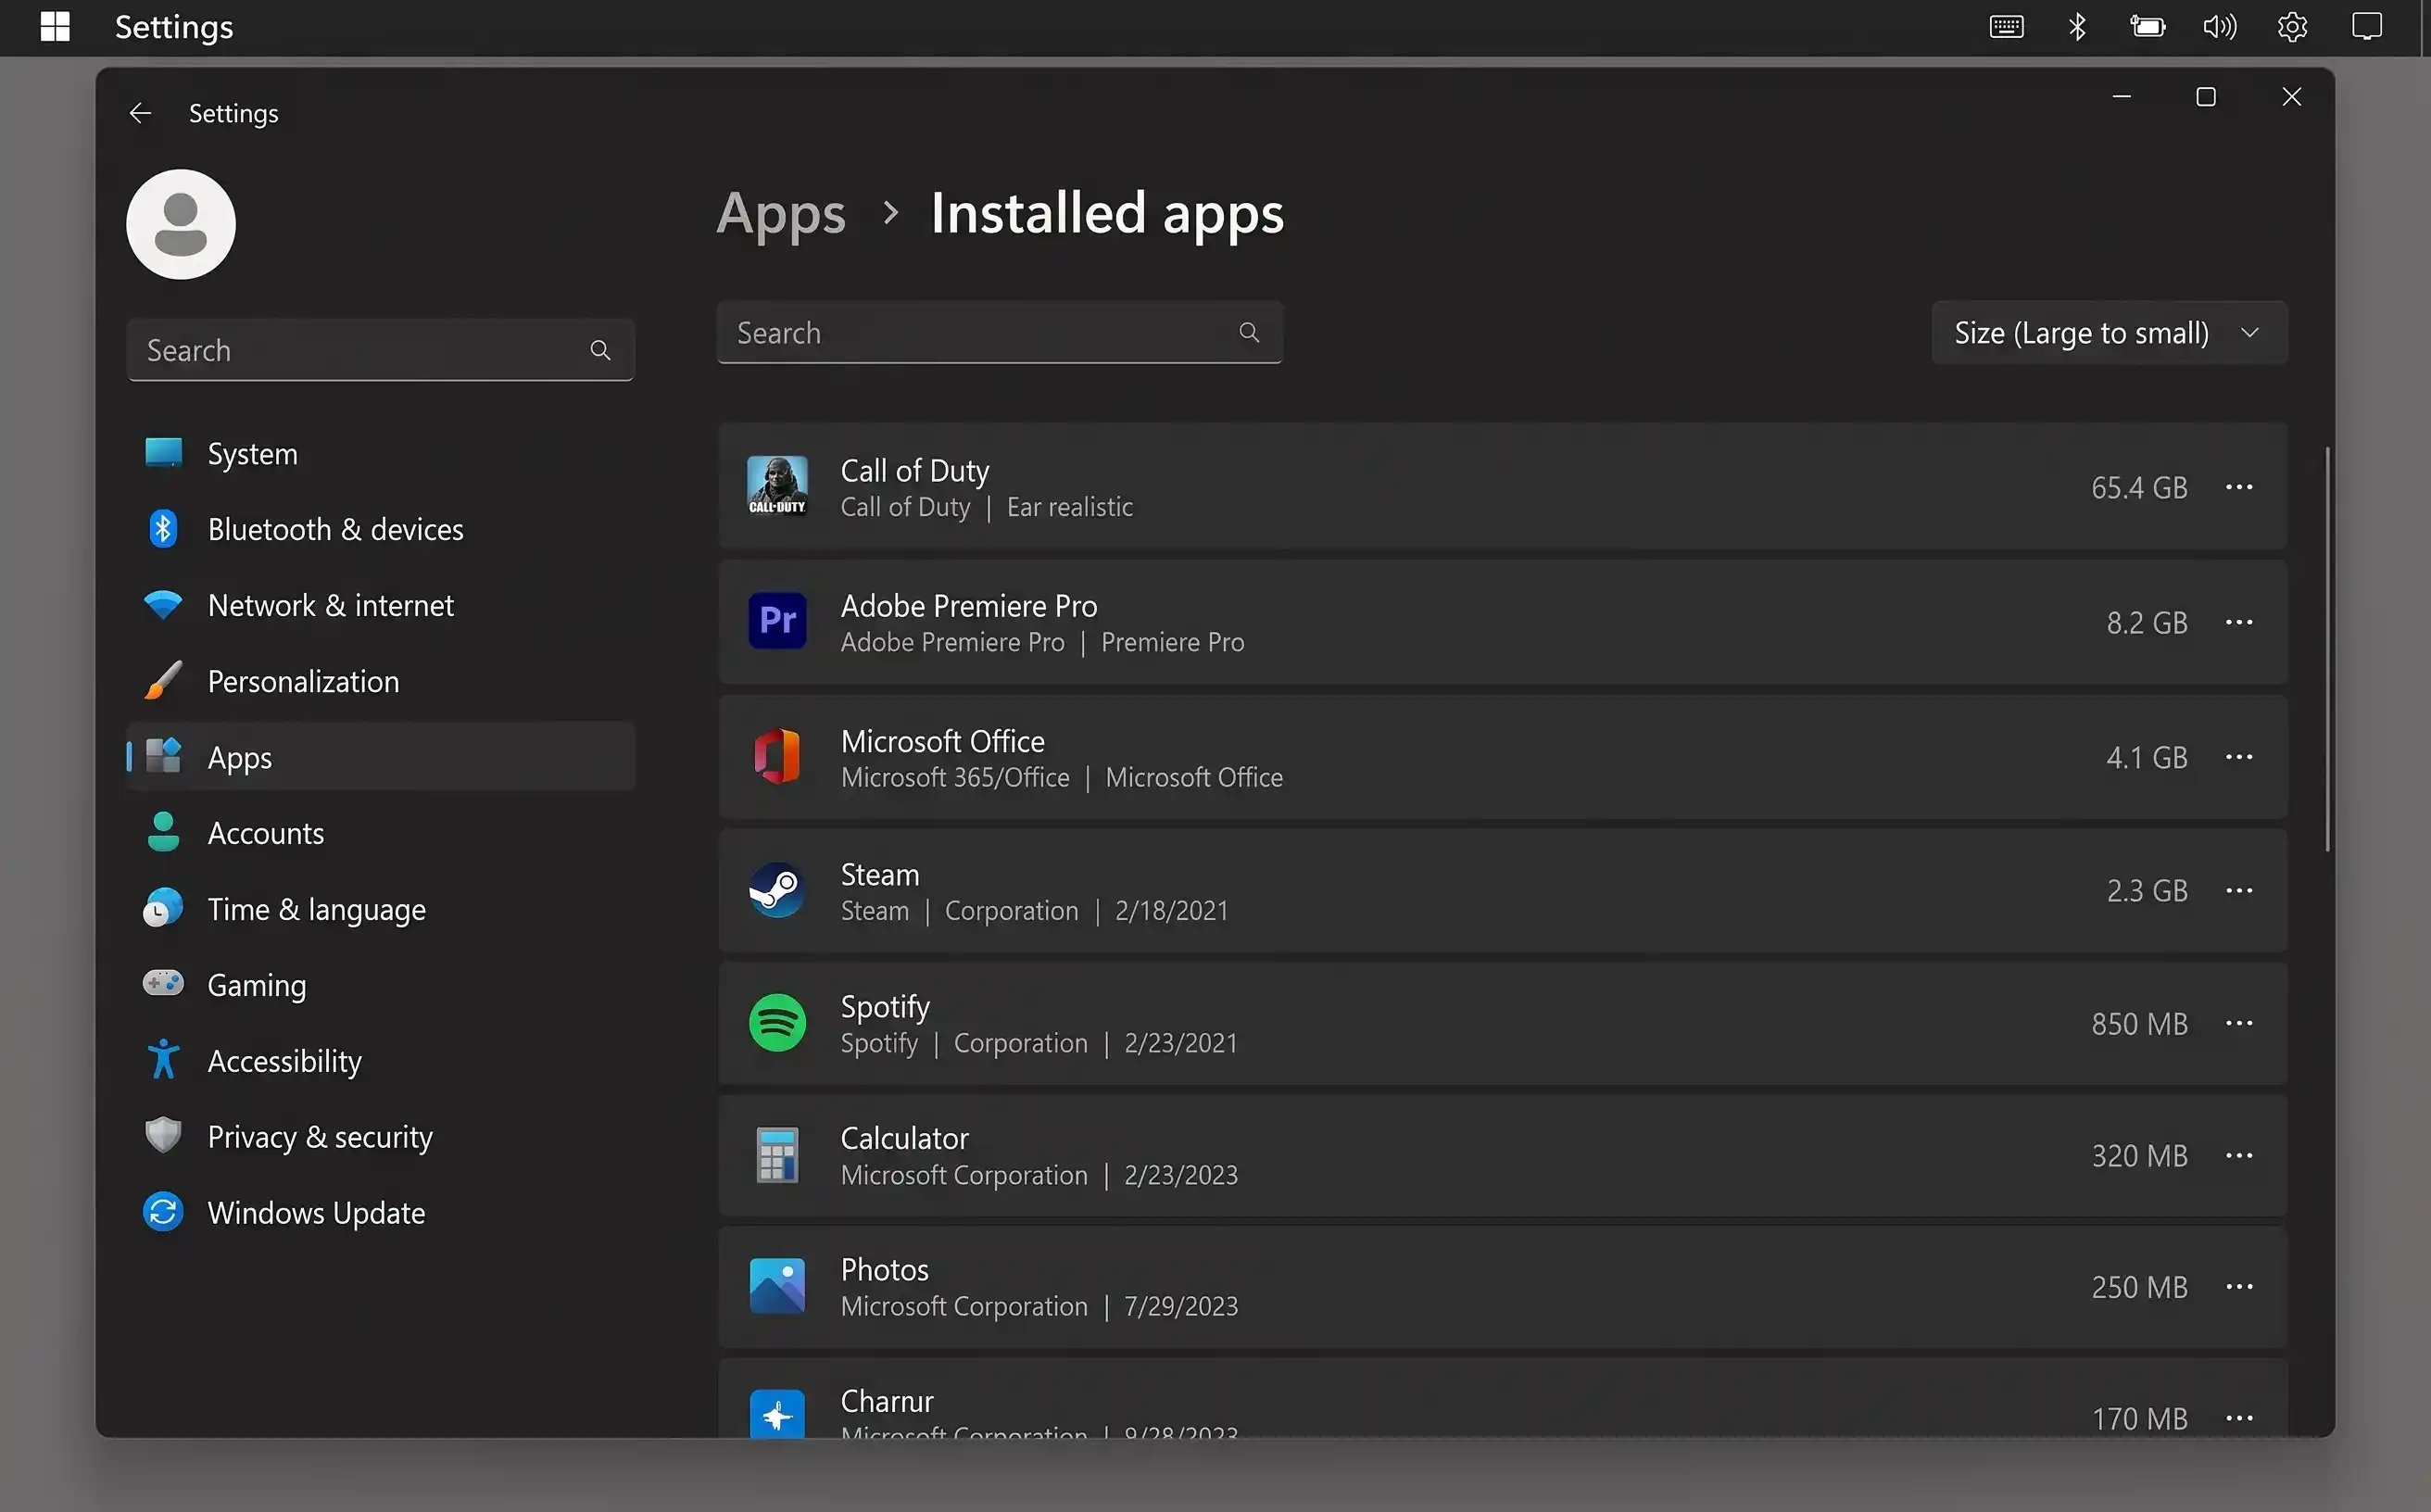Click the Call of Duty app icon
This screenshot has height=1512, width=2431.
point(777,486)
